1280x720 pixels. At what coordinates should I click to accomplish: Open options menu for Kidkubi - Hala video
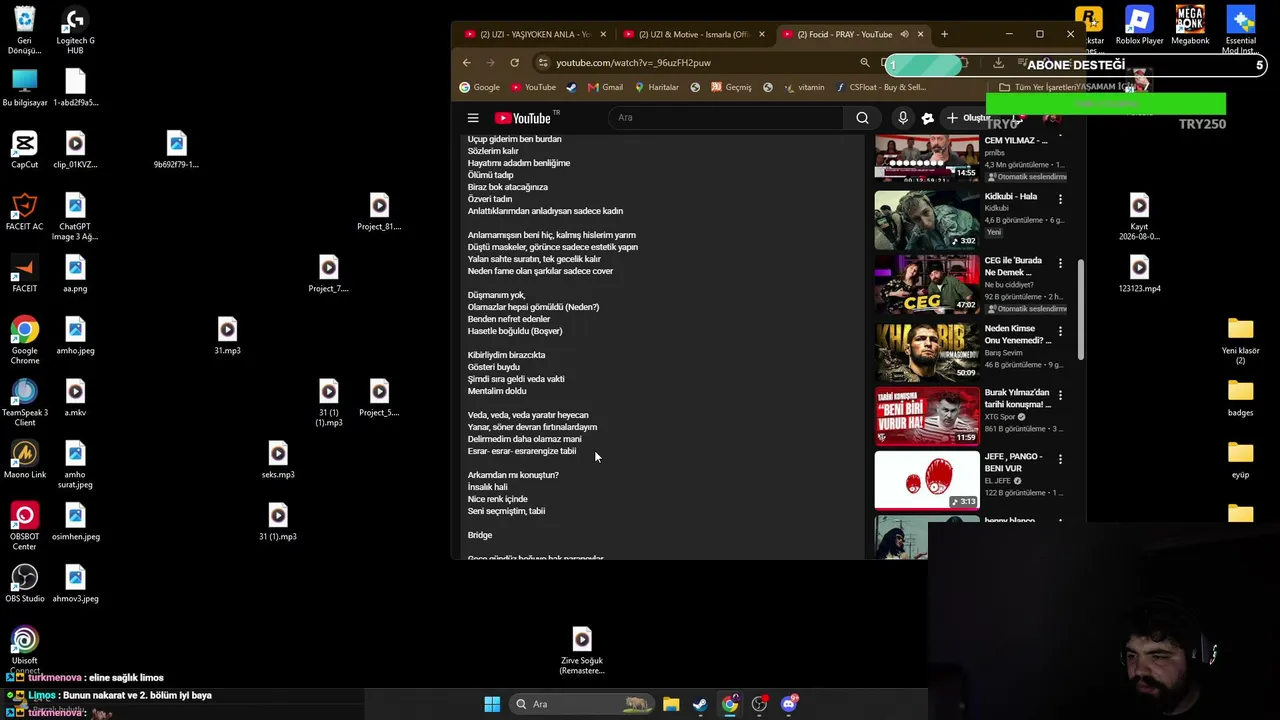pyautogui.click(x=1060, y=199)
